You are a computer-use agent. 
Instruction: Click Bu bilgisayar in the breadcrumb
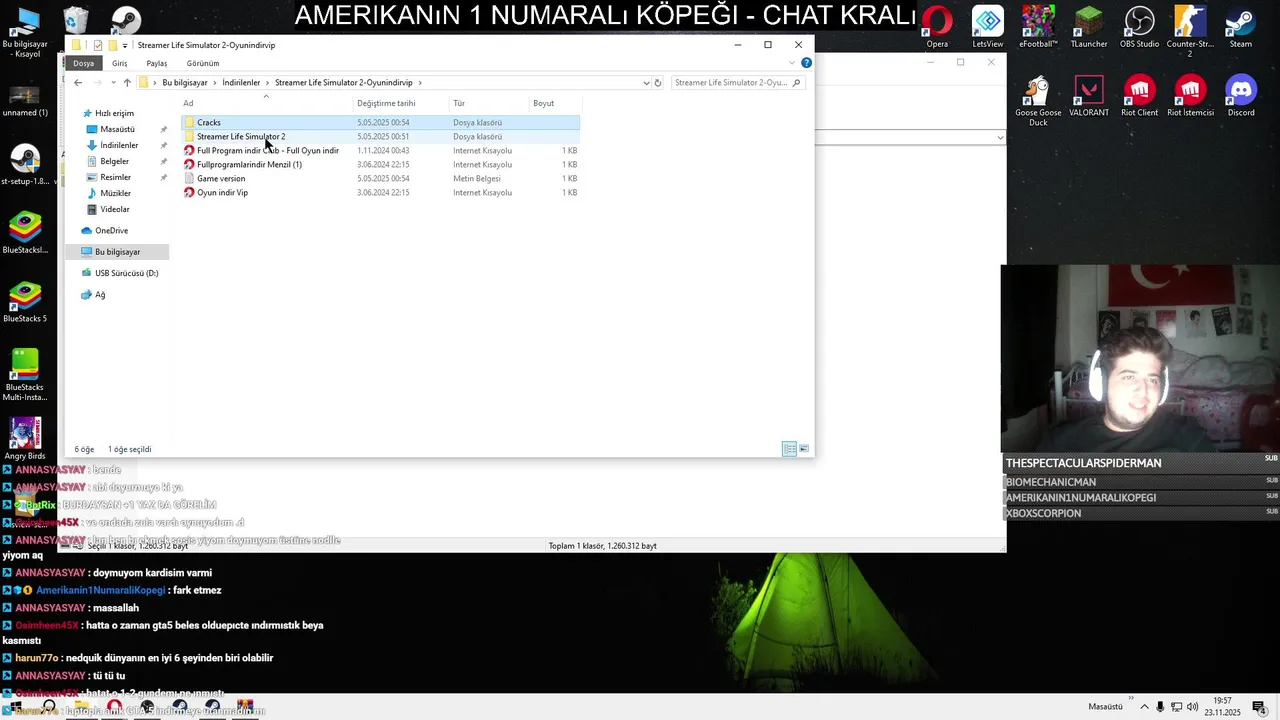[x=185, y=83]
